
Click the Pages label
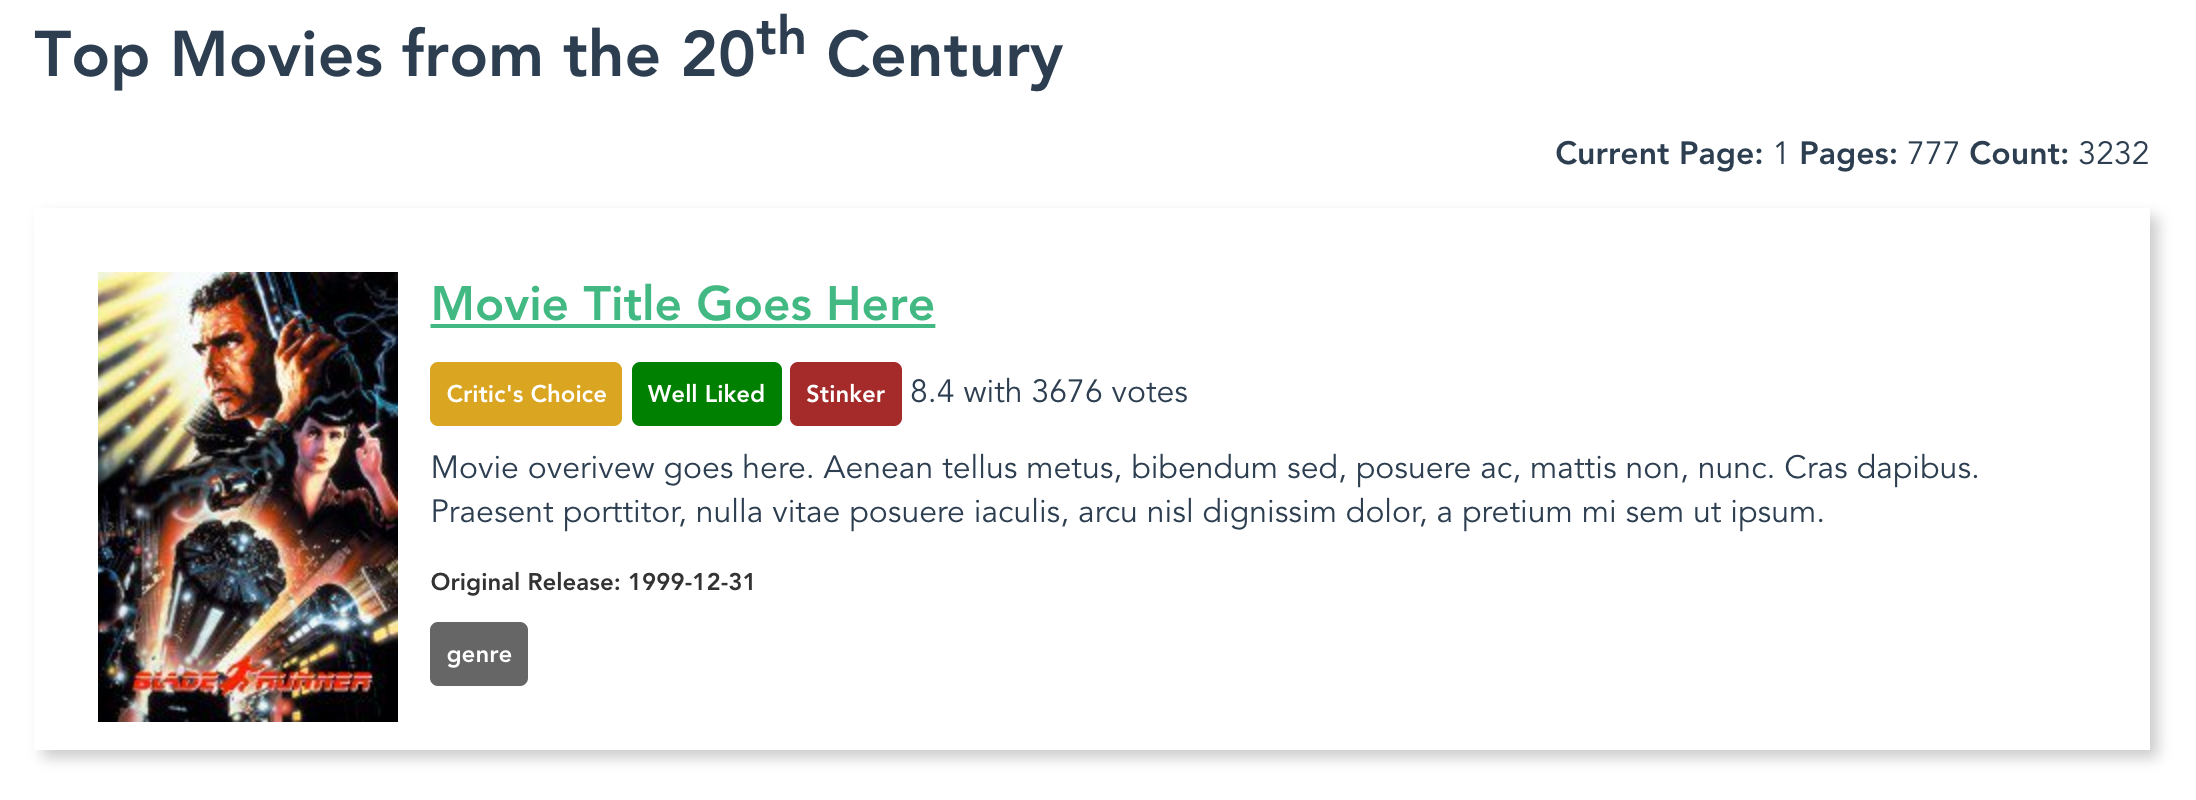pos(1848,154)
